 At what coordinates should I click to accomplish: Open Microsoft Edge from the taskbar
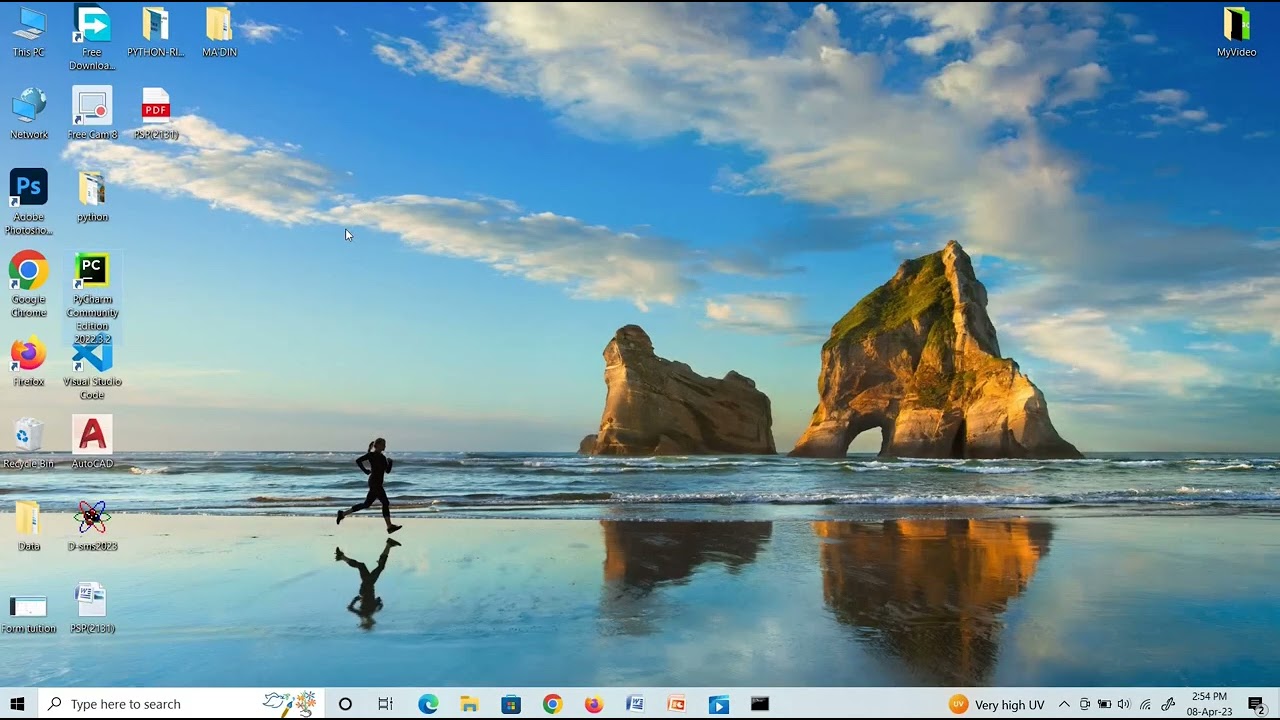[x=428, y=704]
